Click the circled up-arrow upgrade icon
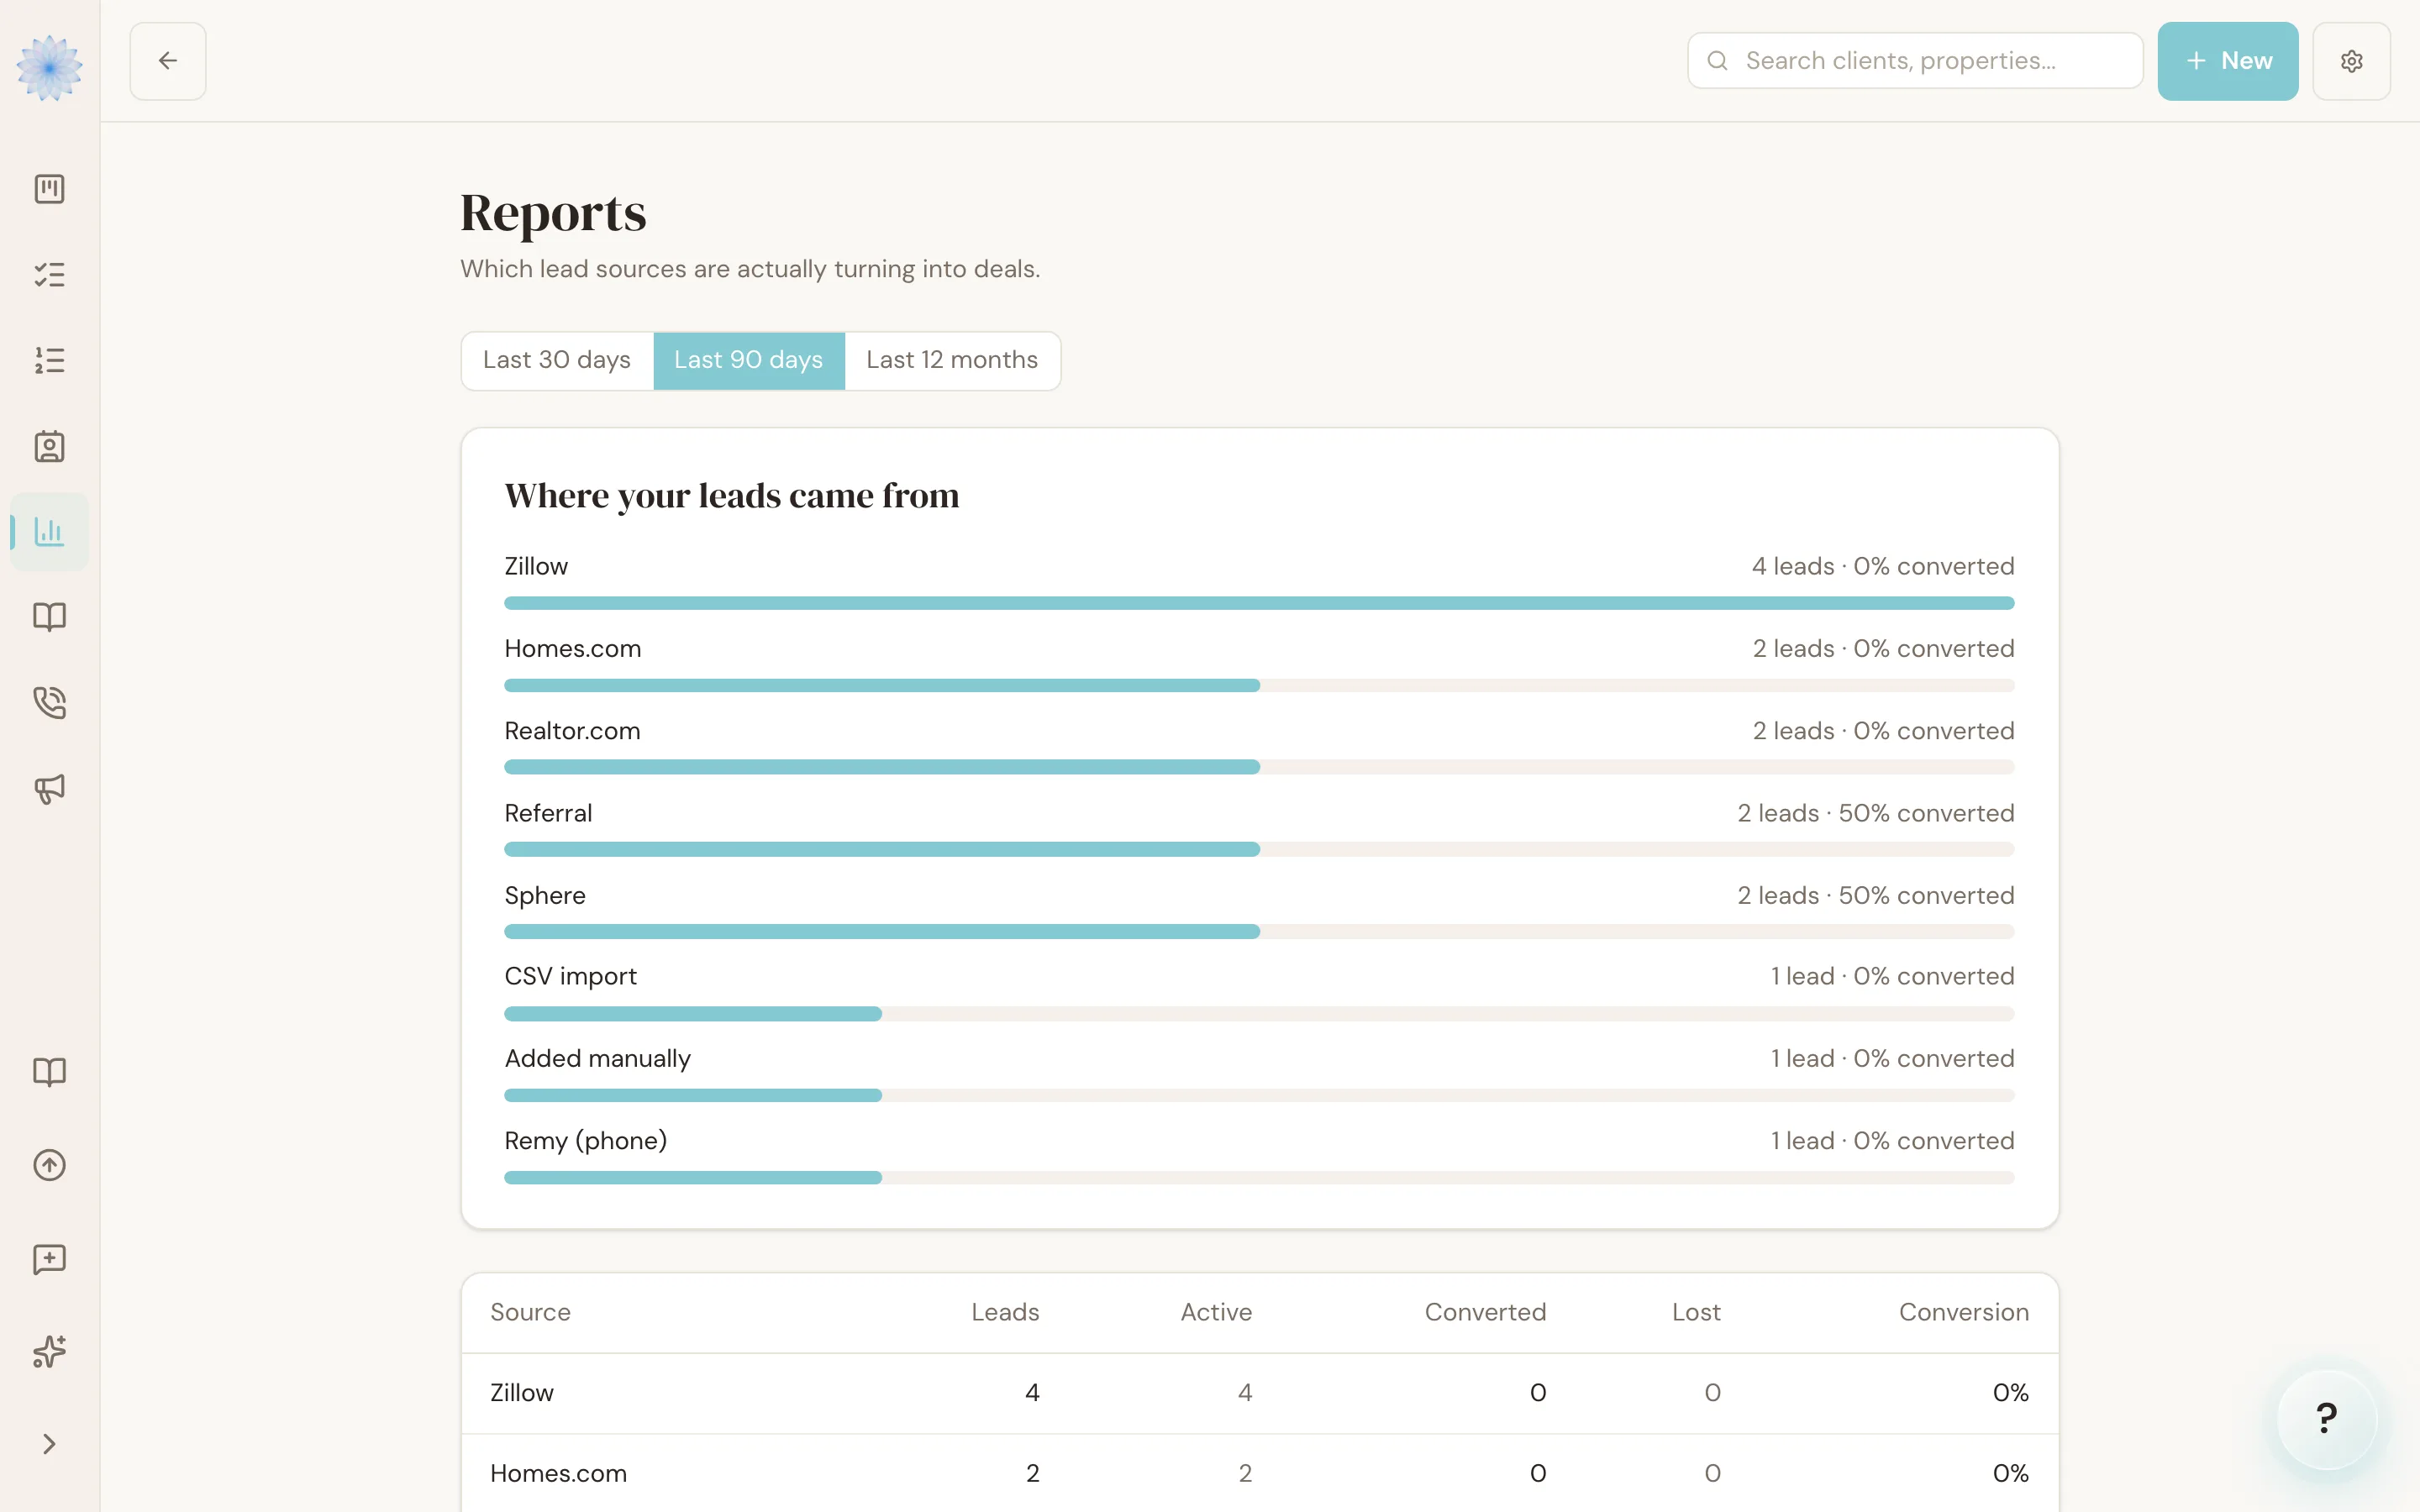The width and height of the screenshot is (2420, 1512). [49, 1165]
